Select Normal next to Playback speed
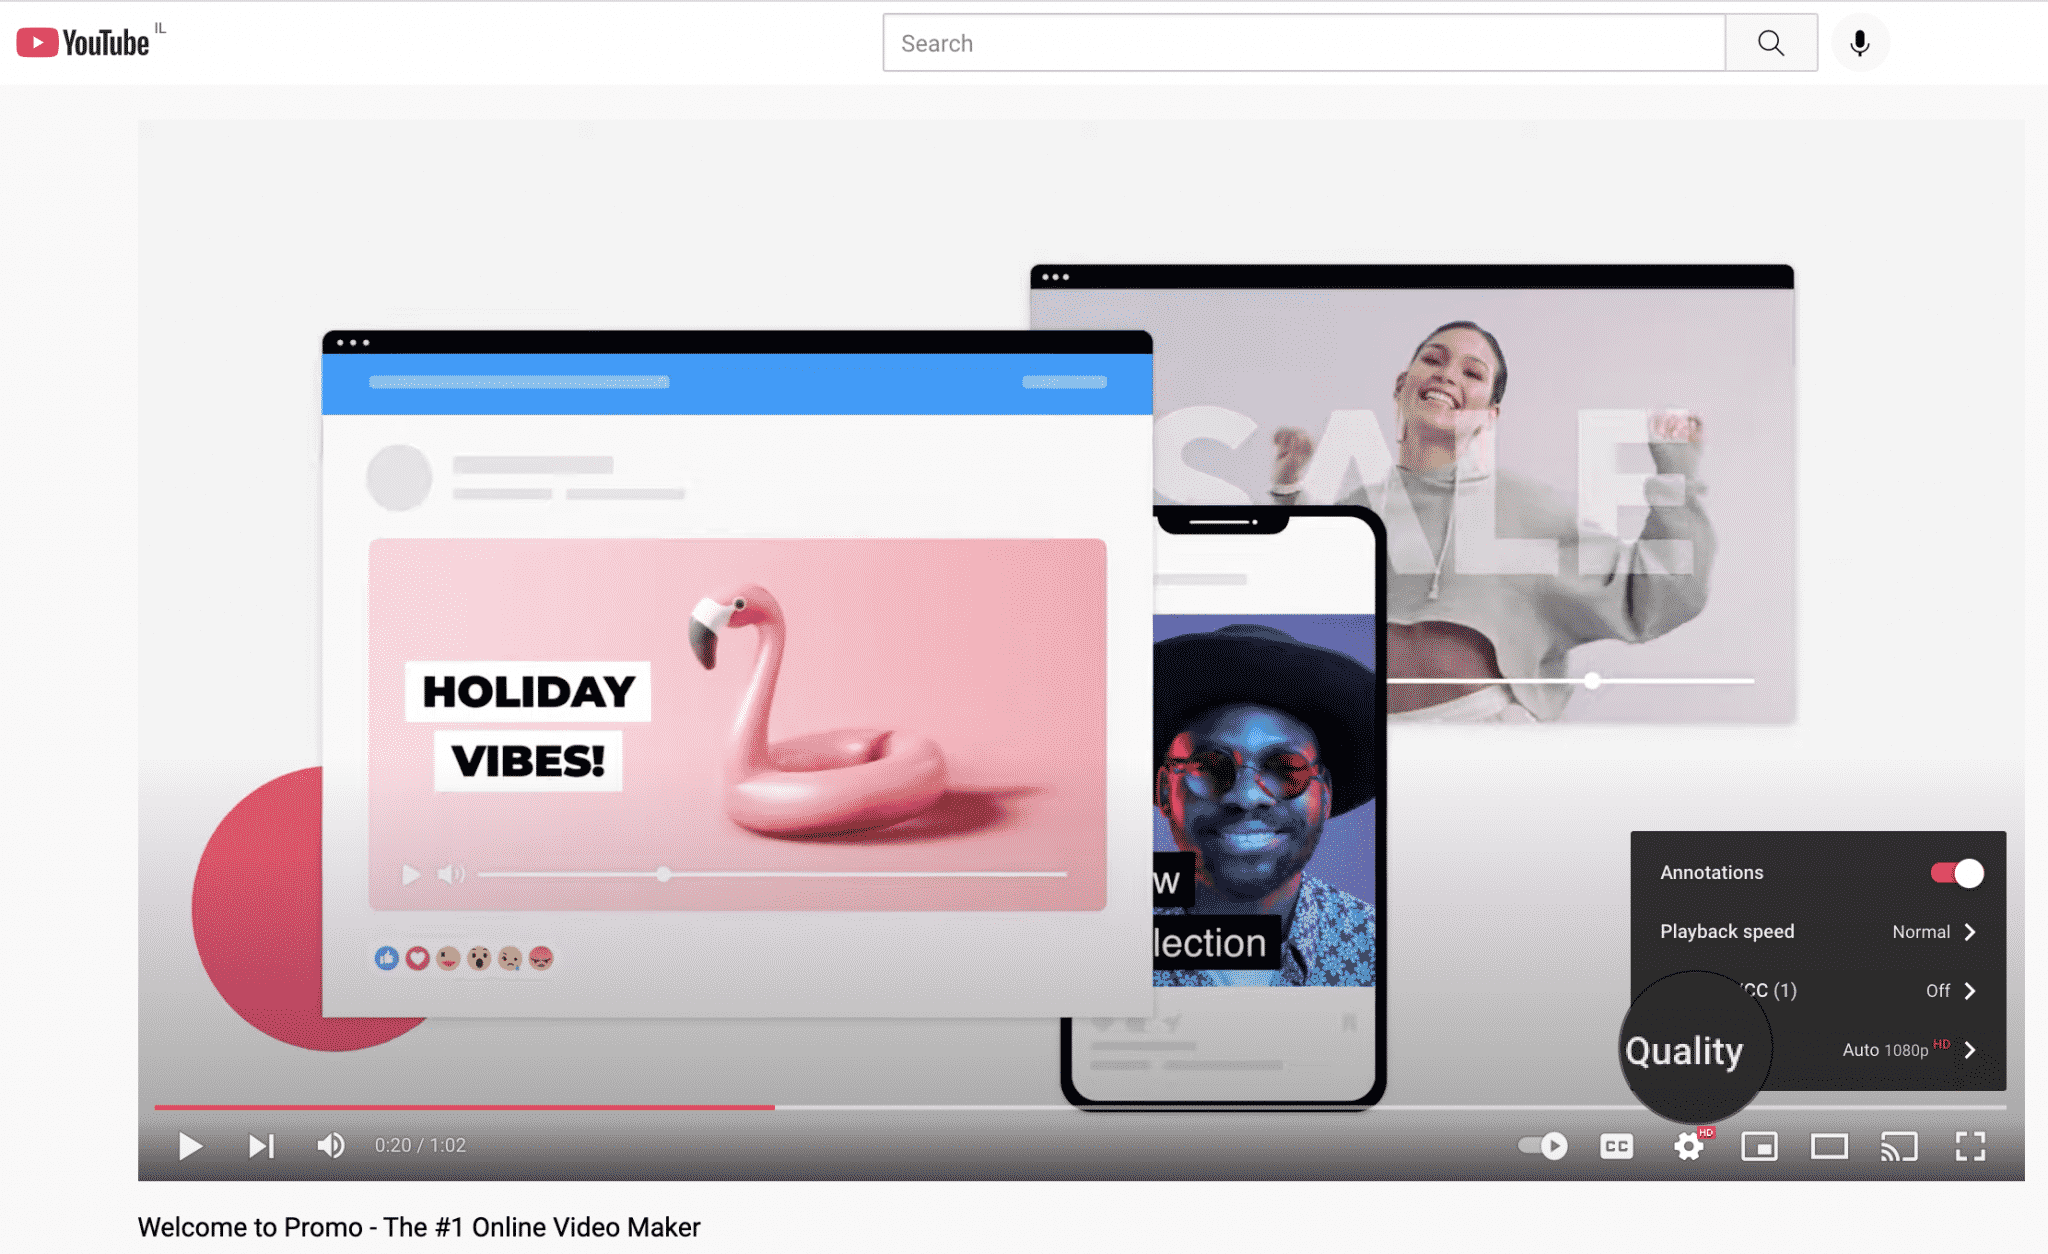2048x1254 pixels. click(1922, 931)
